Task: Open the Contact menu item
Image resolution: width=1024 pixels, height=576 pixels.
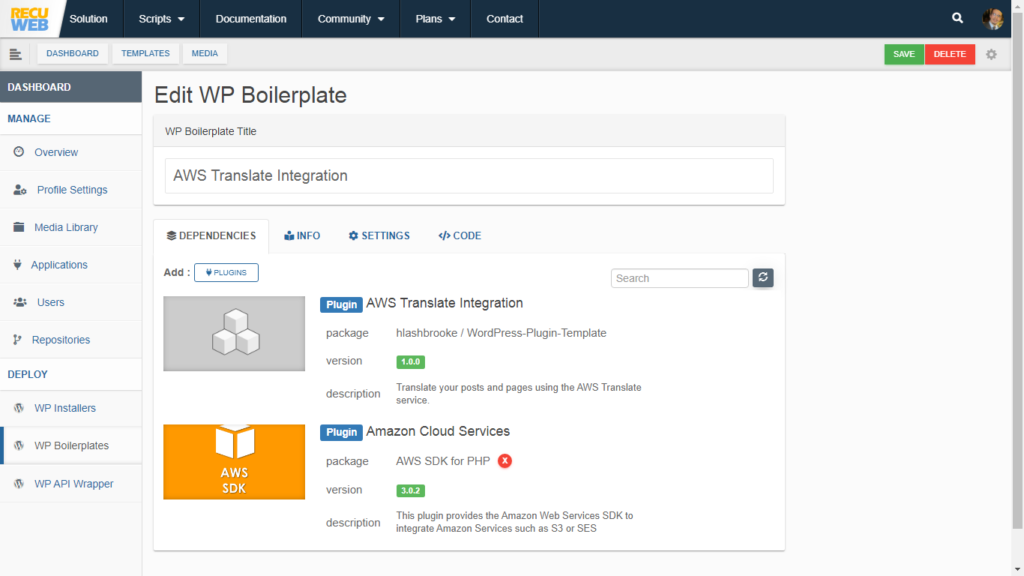Action: (505, 19)
